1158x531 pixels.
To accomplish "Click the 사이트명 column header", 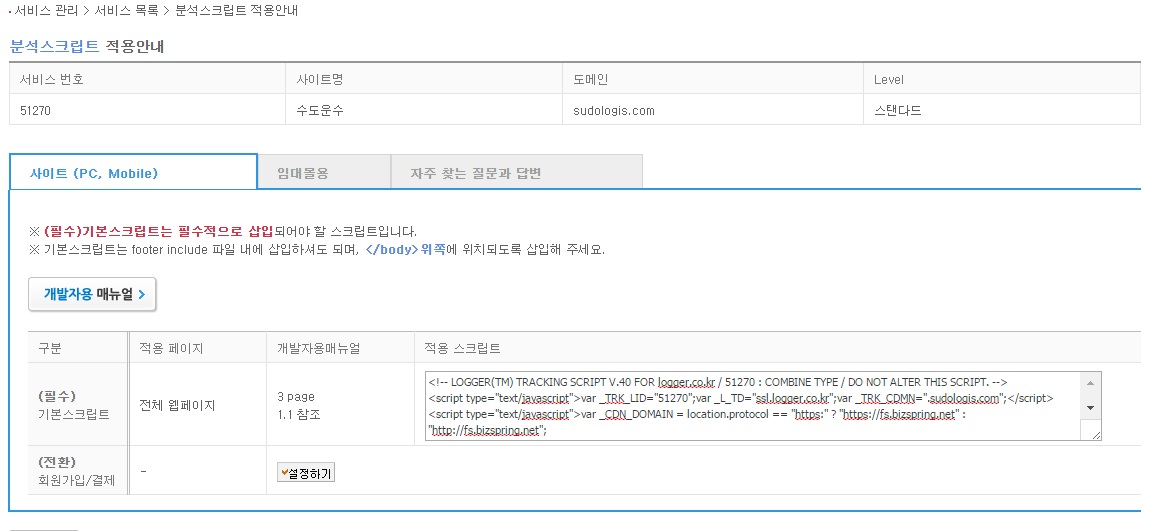I will (424, 79).
